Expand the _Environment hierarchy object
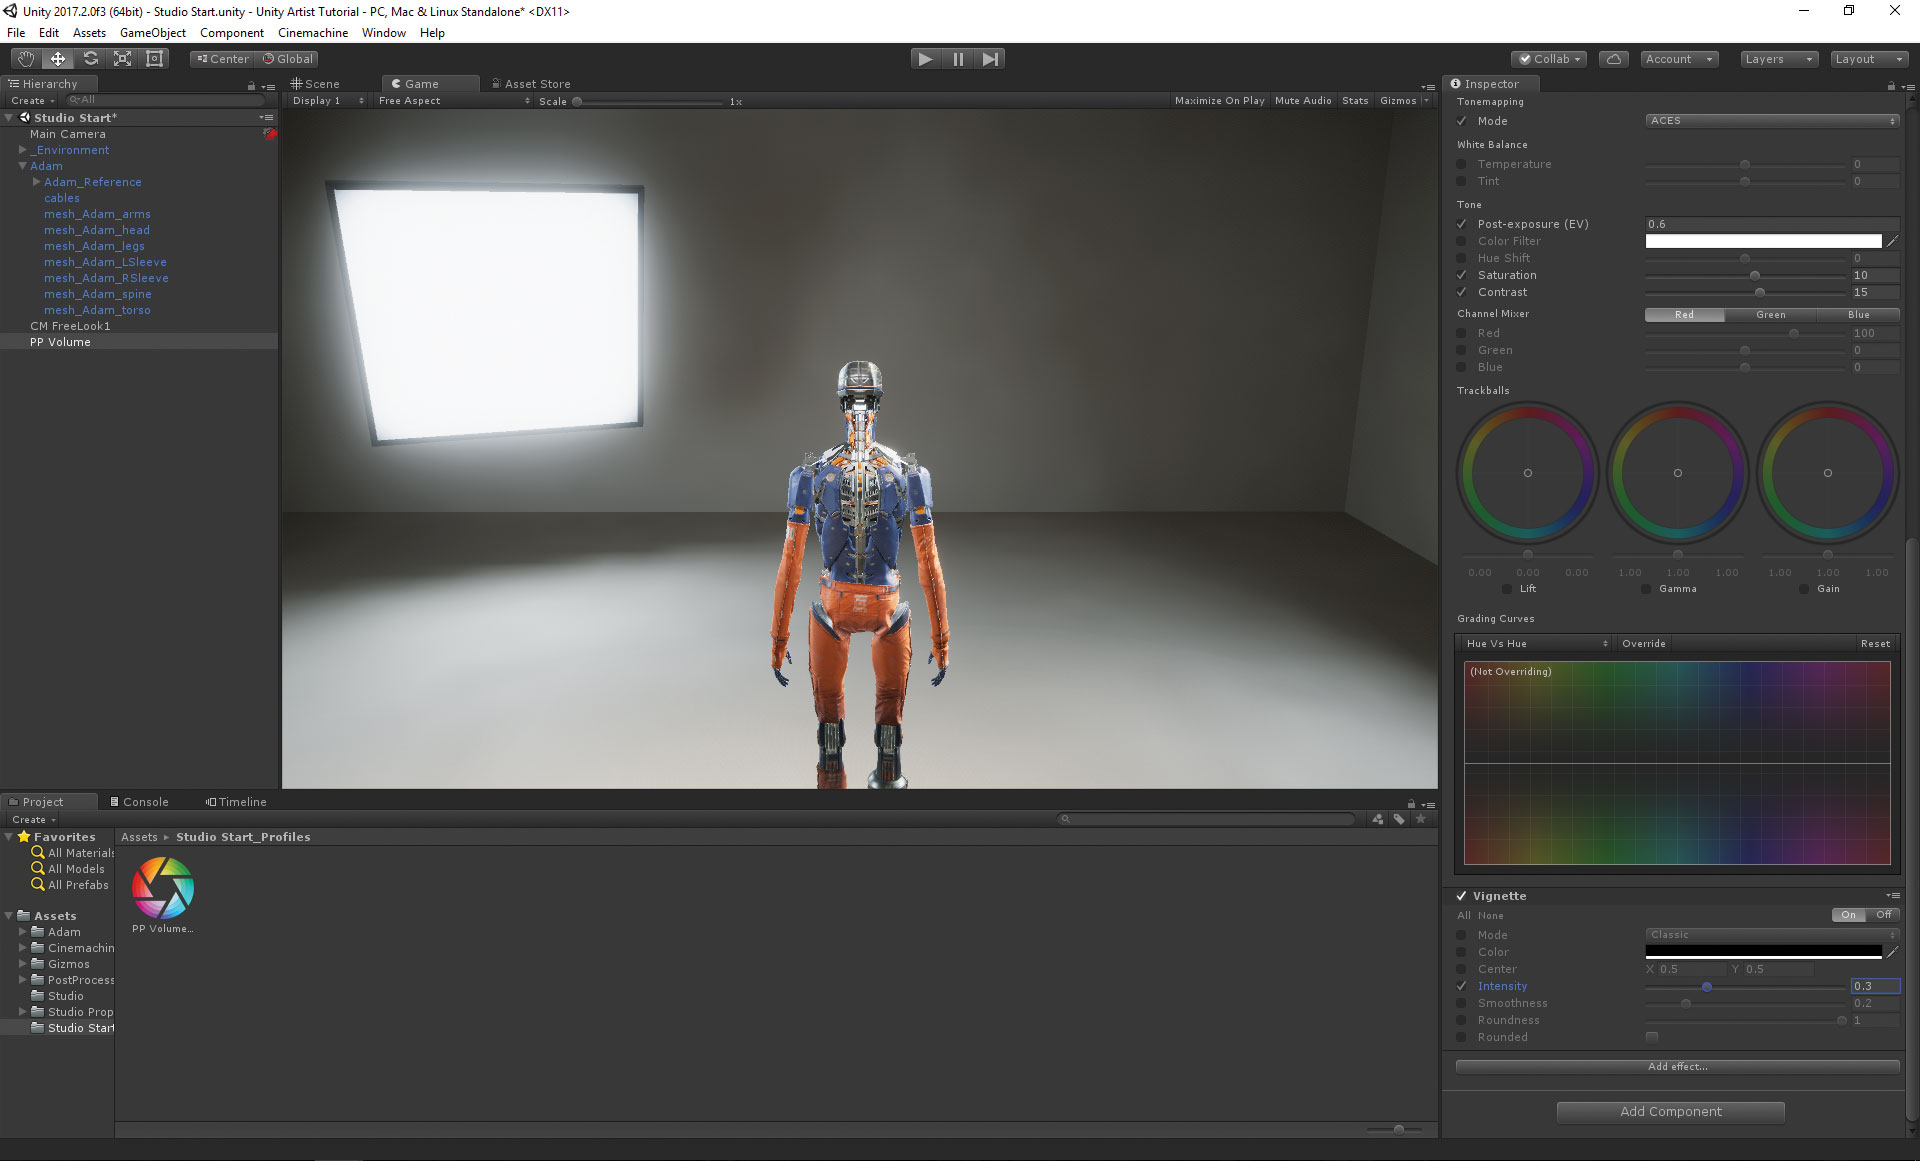 (x=22, y=150)
